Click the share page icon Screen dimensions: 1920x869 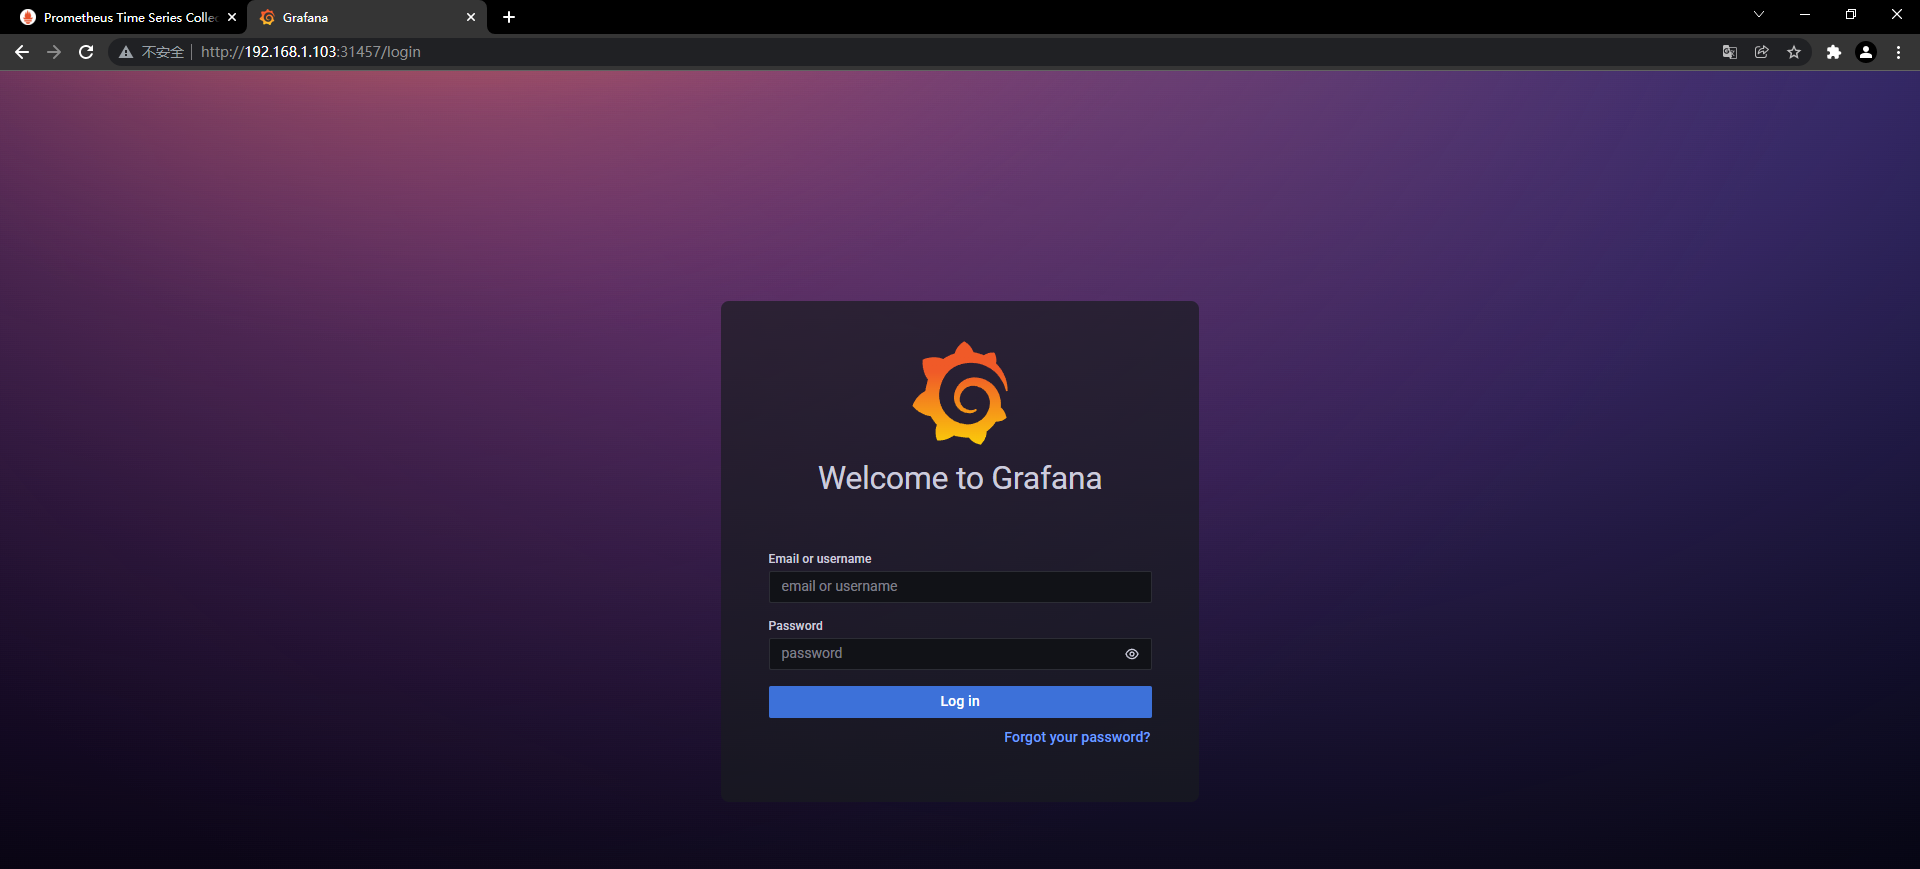coord(1762,52)
